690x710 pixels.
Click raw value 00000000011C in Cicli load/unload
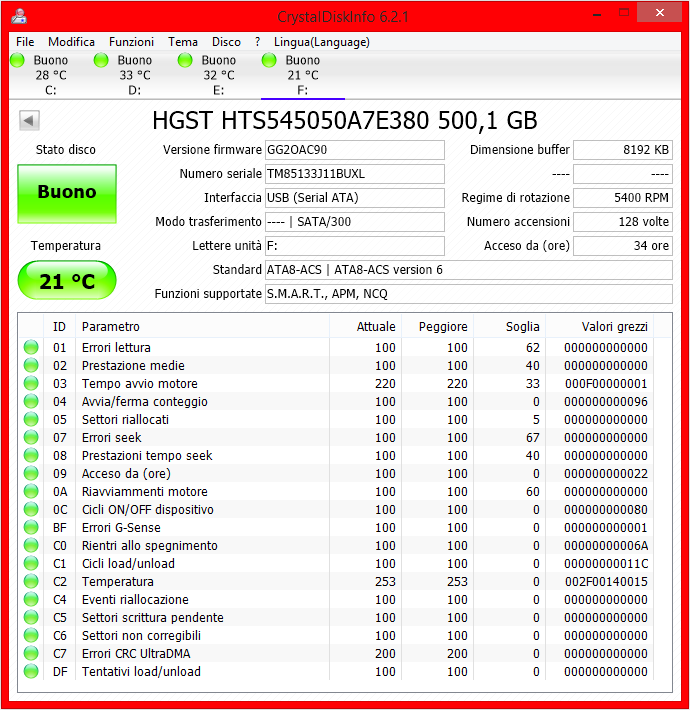coord(606,564)
